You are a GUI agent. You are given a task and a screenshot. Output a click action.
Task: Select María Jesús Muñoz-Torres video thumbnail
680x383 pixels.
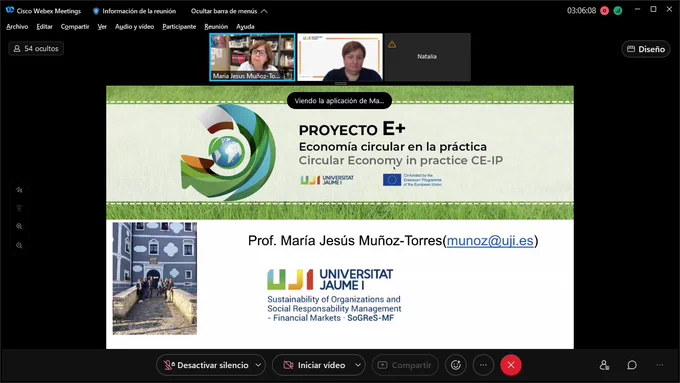tap(252, 57)
